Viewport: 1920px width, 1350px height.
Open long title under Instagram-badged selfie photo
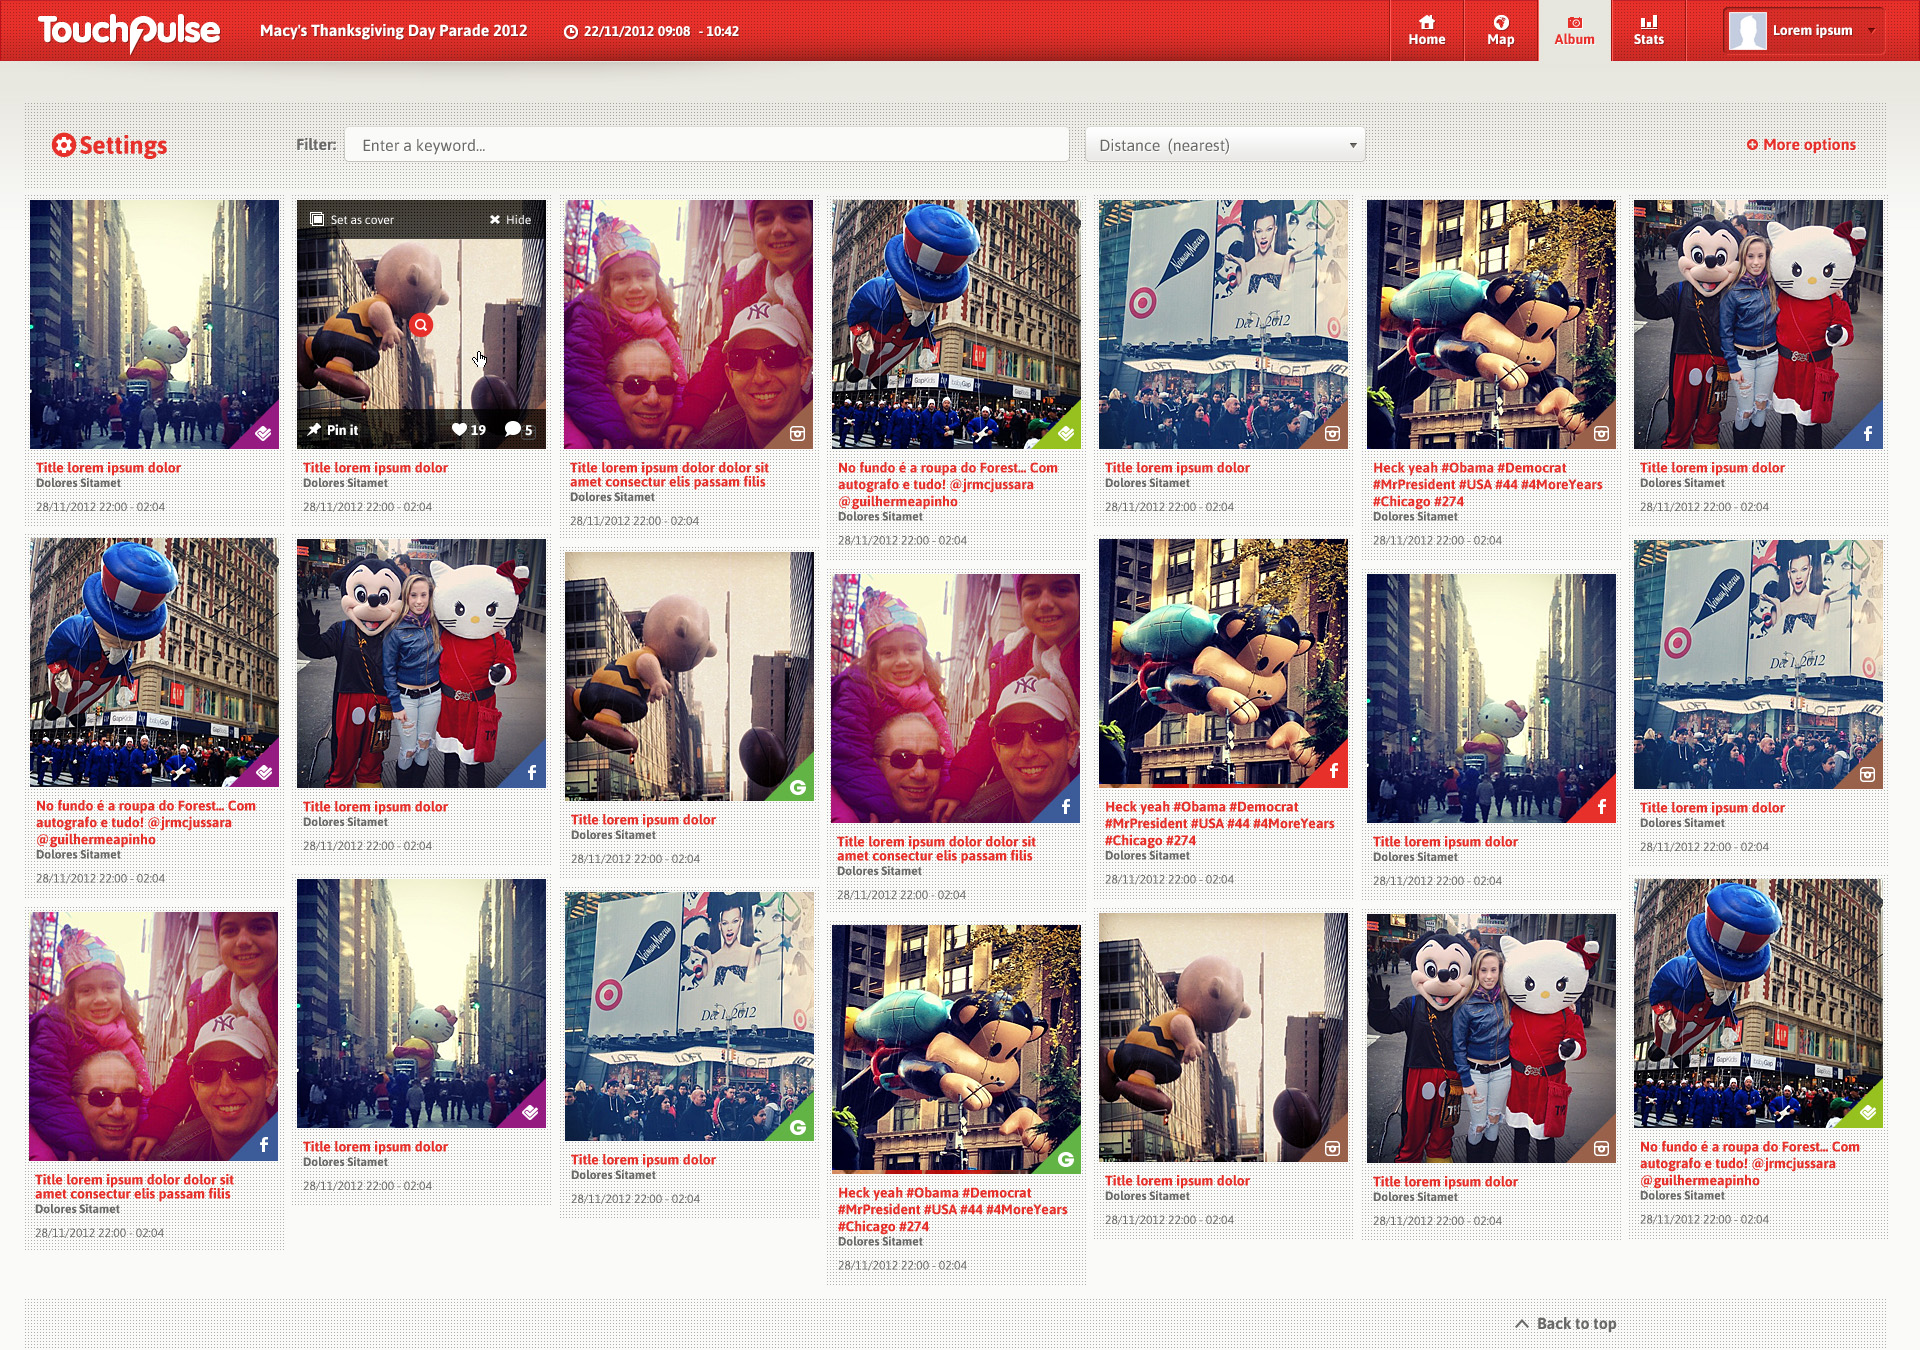669,475
